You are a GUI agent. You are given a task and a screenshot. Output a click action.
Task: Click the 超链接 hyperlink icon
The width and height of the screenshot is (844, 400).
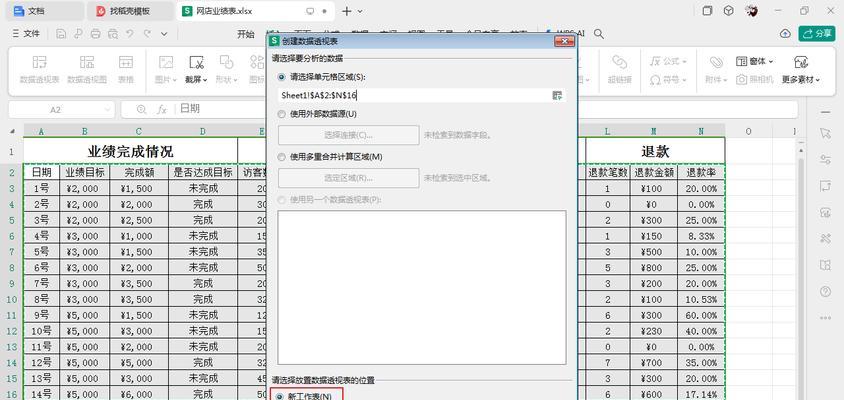click(620, 62)
